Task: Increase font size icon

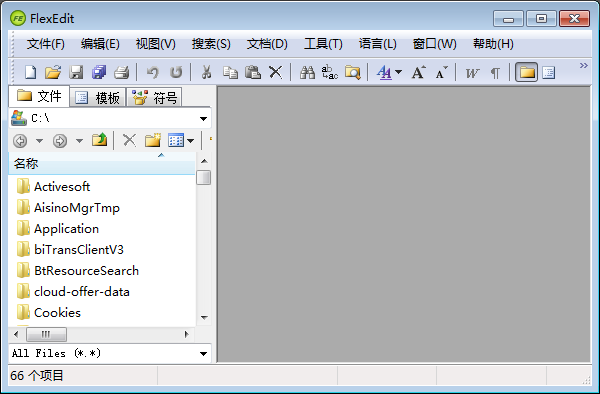Action: [419, 72]
